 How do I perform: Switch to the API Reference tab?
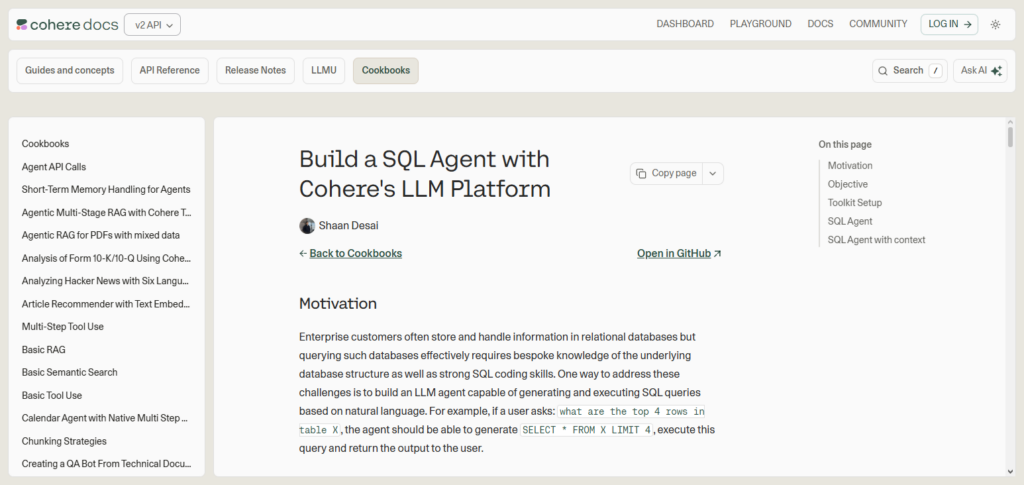pos(170,70)
